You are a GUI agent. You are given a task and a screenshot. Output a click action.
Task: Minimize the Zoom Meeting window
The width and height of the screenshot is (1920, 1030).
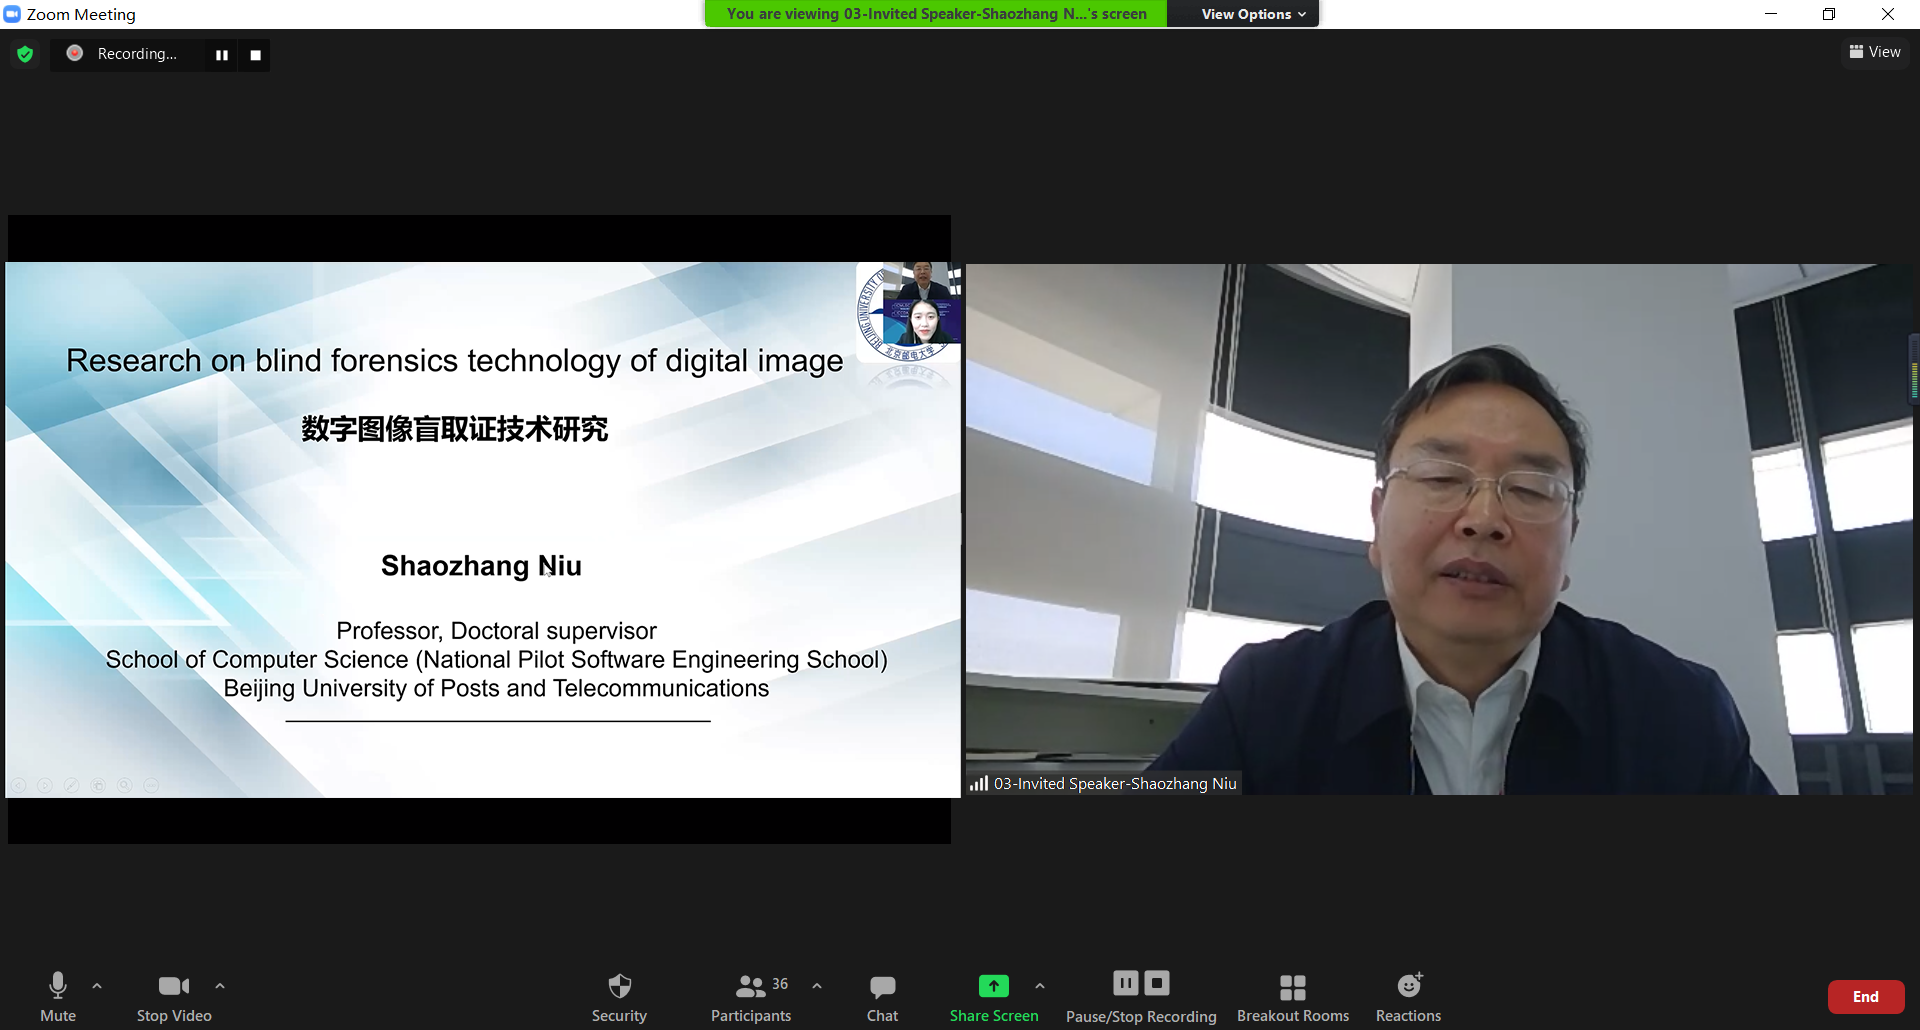(1771, 14)
